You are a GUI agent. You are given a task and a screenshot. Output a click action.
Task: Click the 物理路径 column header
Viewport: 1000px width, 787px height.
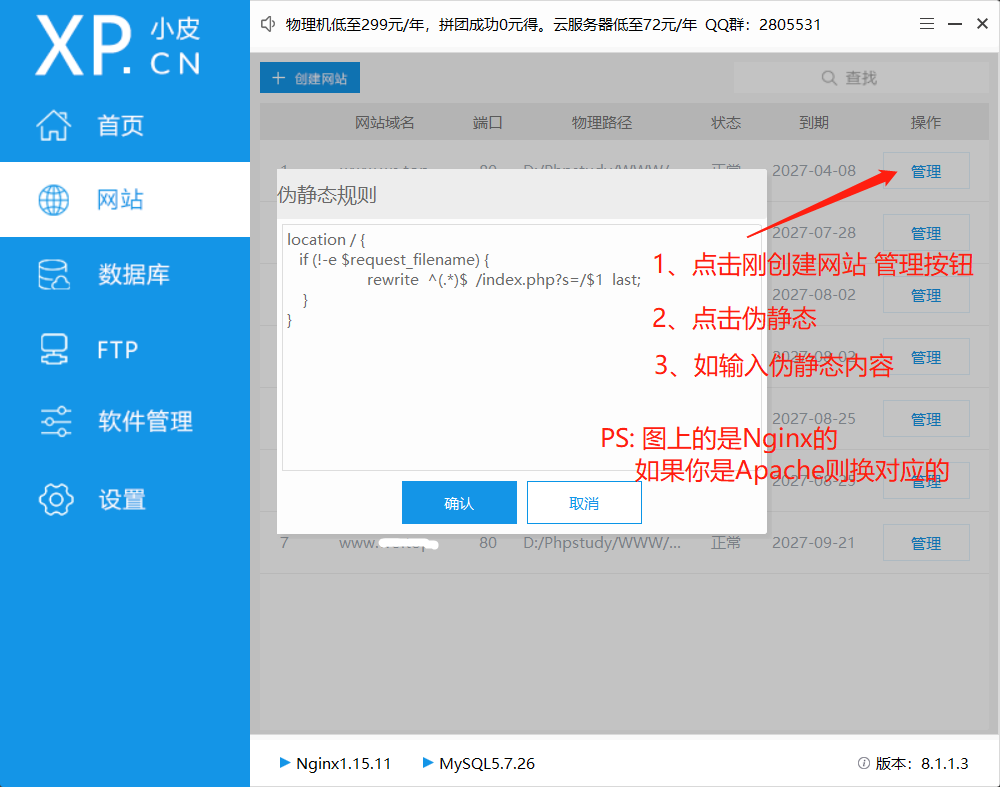[601, 122]
